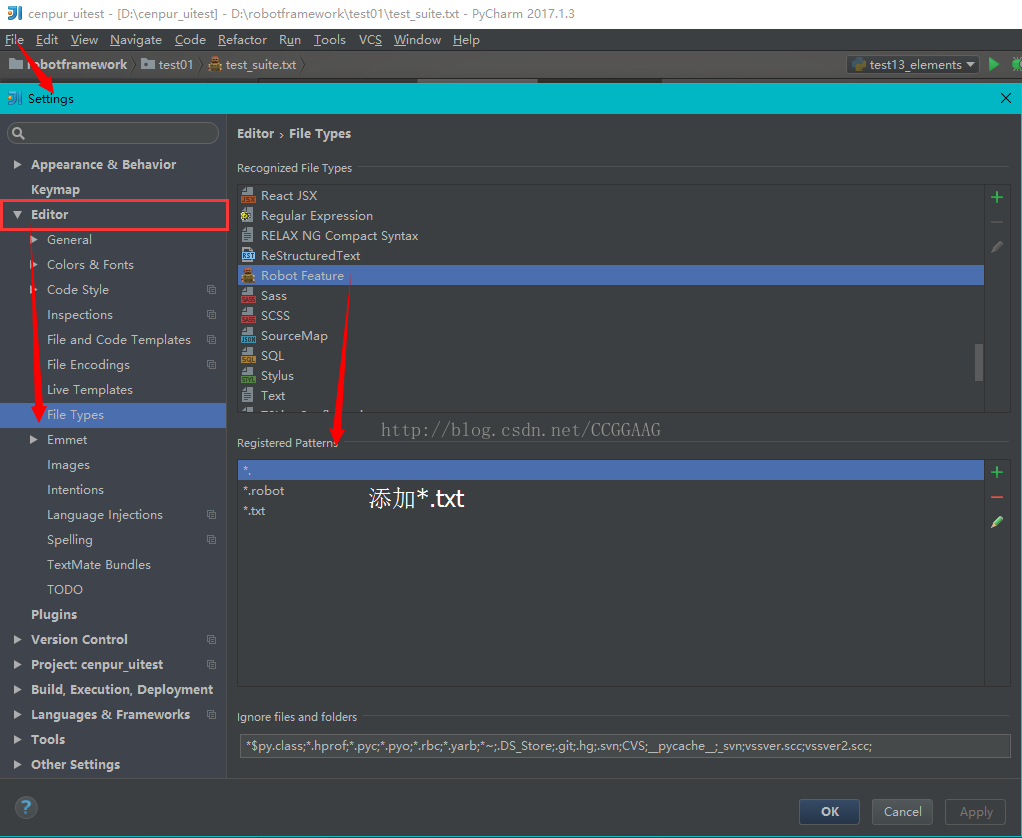1022x838 pixels.
Task: Add a new registered pattern
Action: [997, 472]
